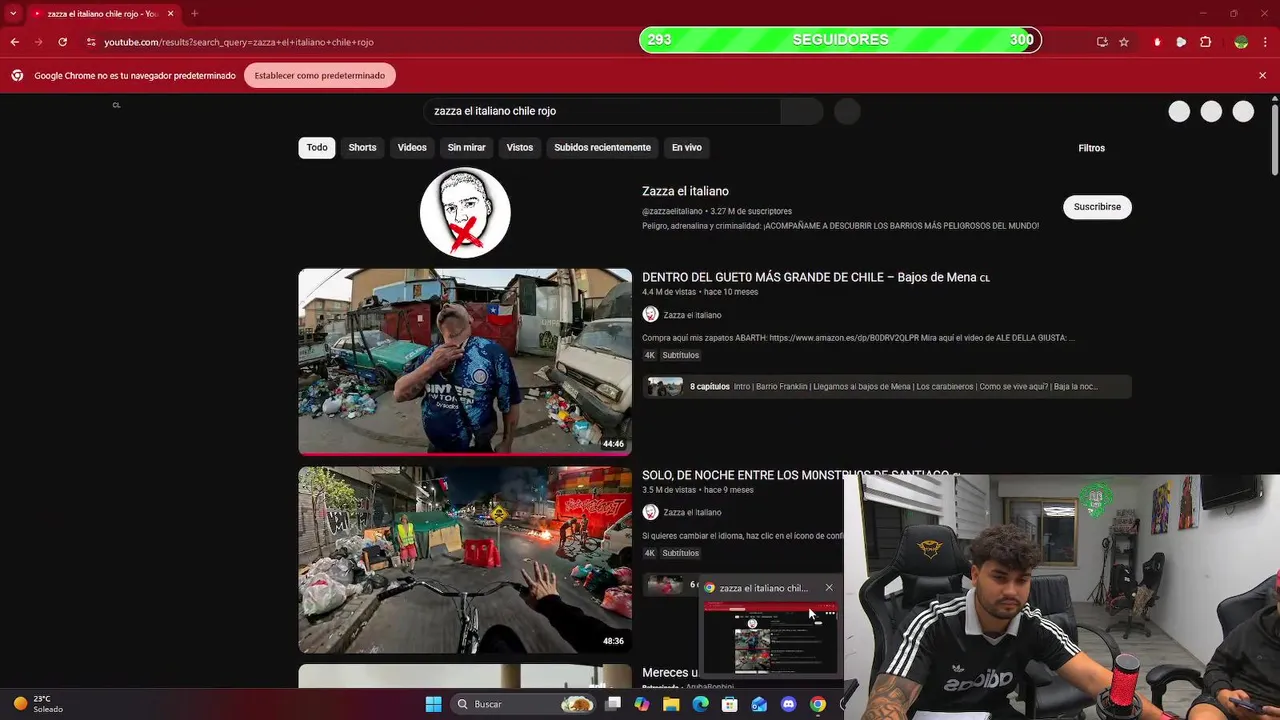
Task: Expand the 8 capítulos chapters row
Action: click(x=887, y=386)
